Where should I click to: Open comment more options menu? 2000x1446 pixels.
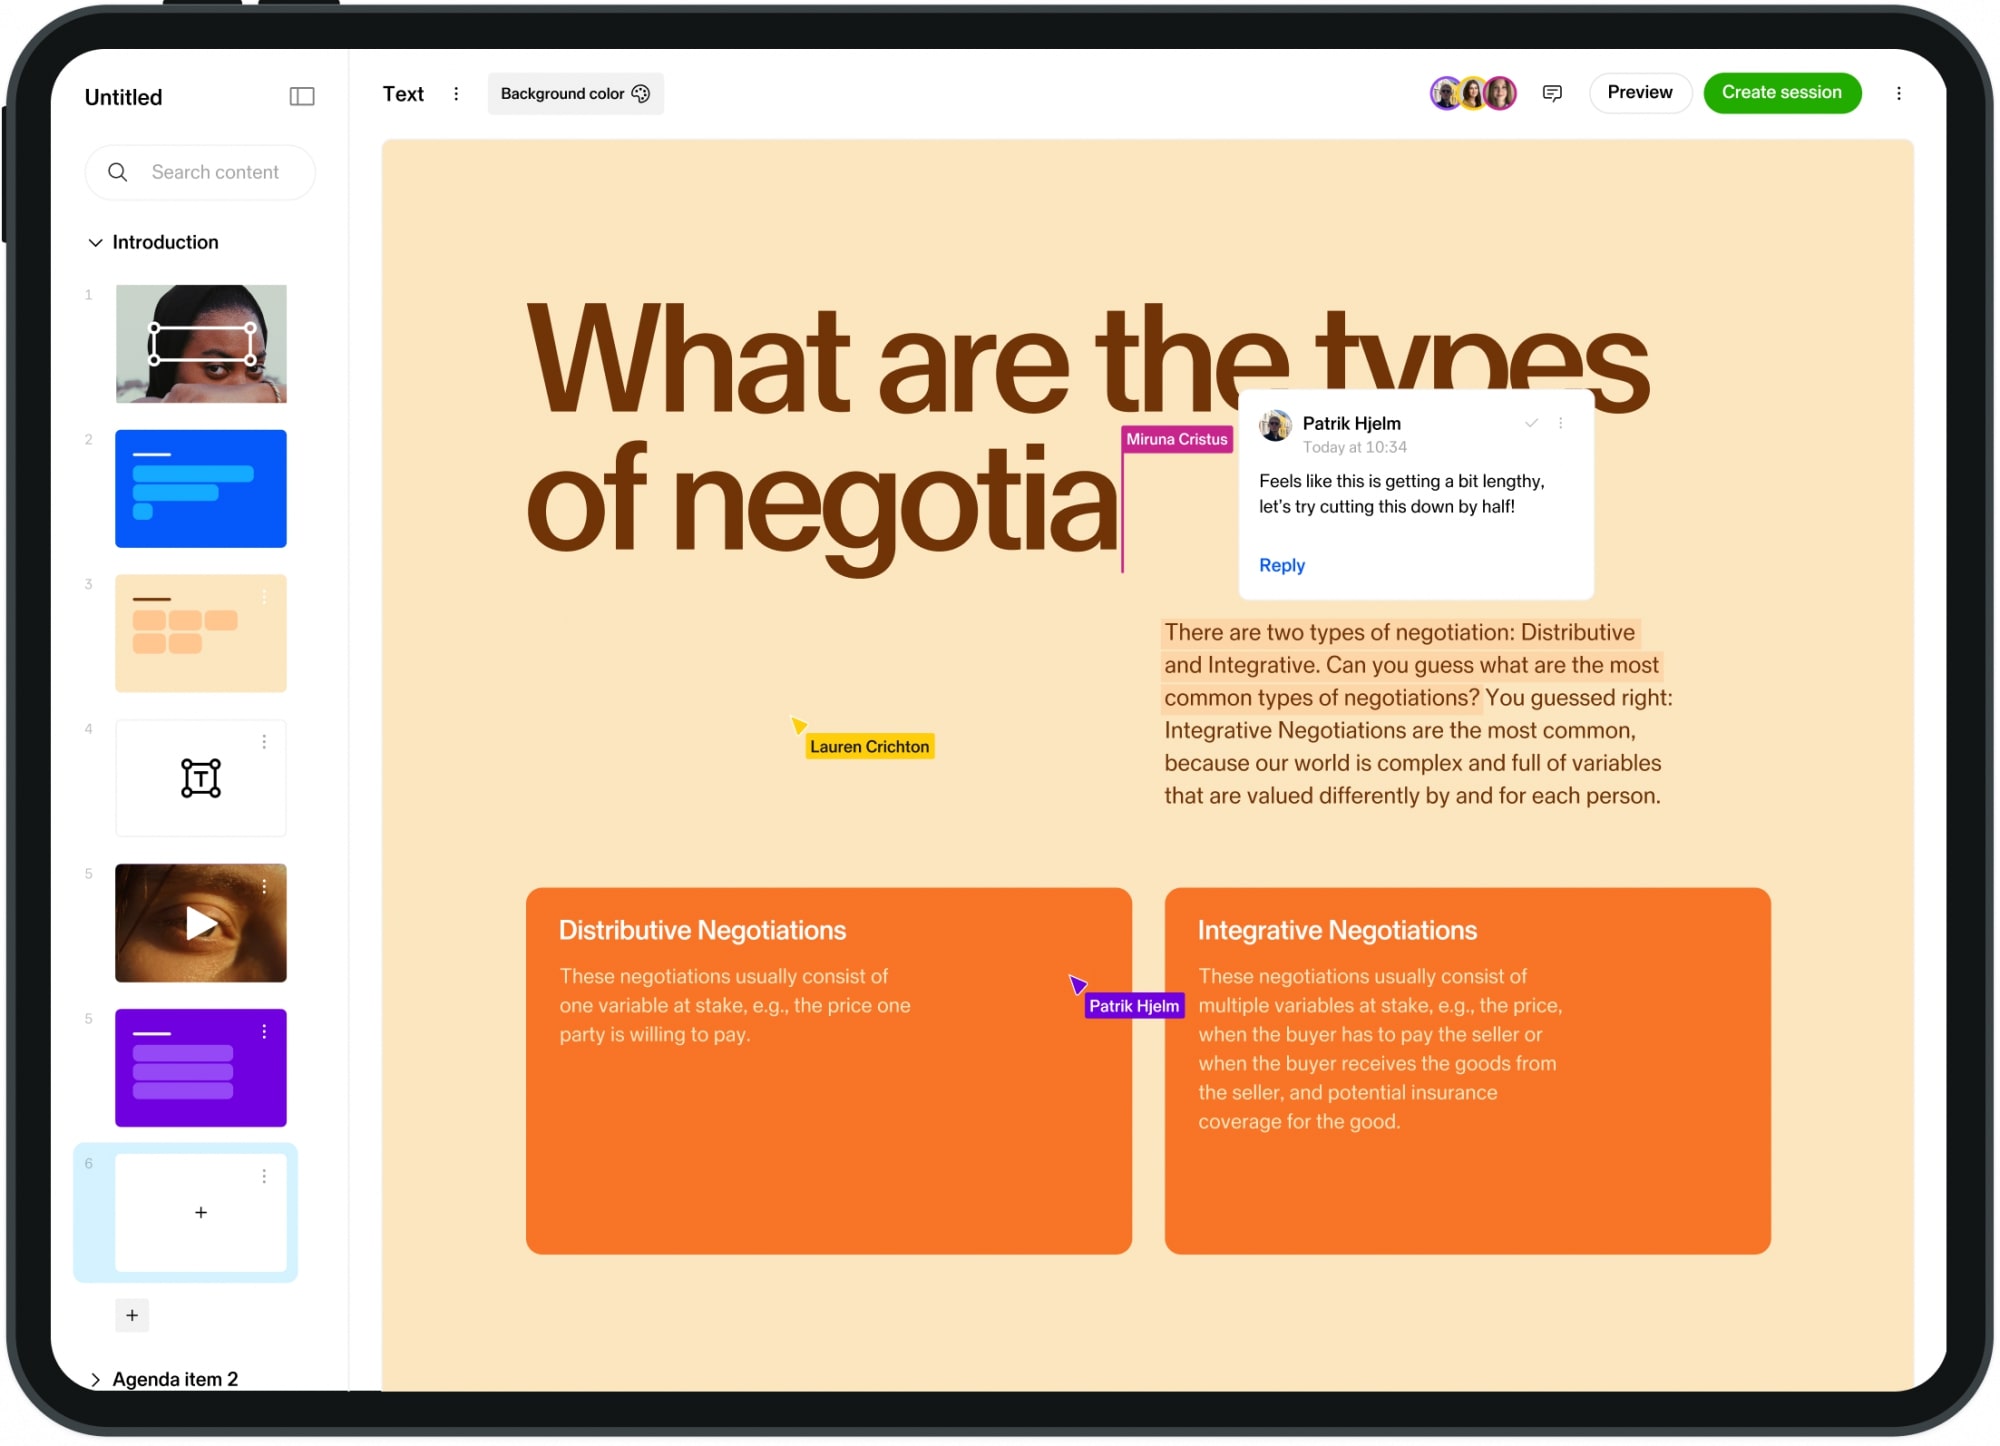click(1560, 423)
